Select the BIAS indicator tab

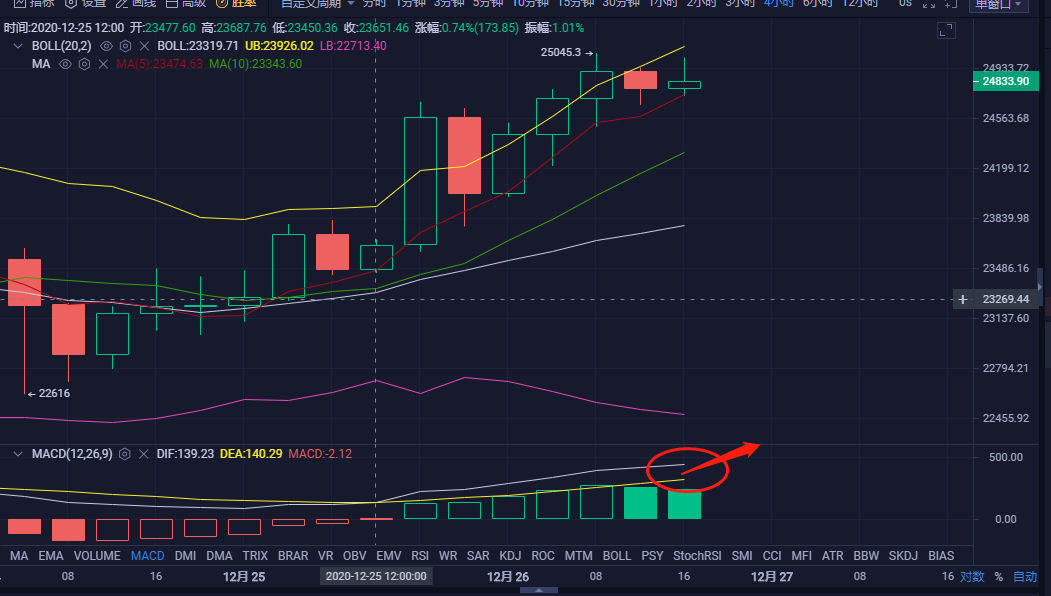(941, 556)
